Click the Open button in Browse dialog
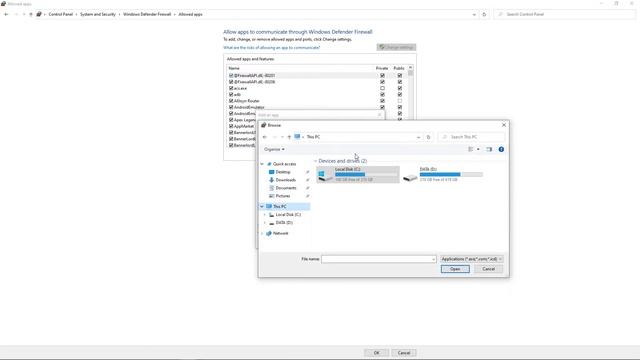Image resolution: width=640 pixels, height=360 pixels. [455, 269]
